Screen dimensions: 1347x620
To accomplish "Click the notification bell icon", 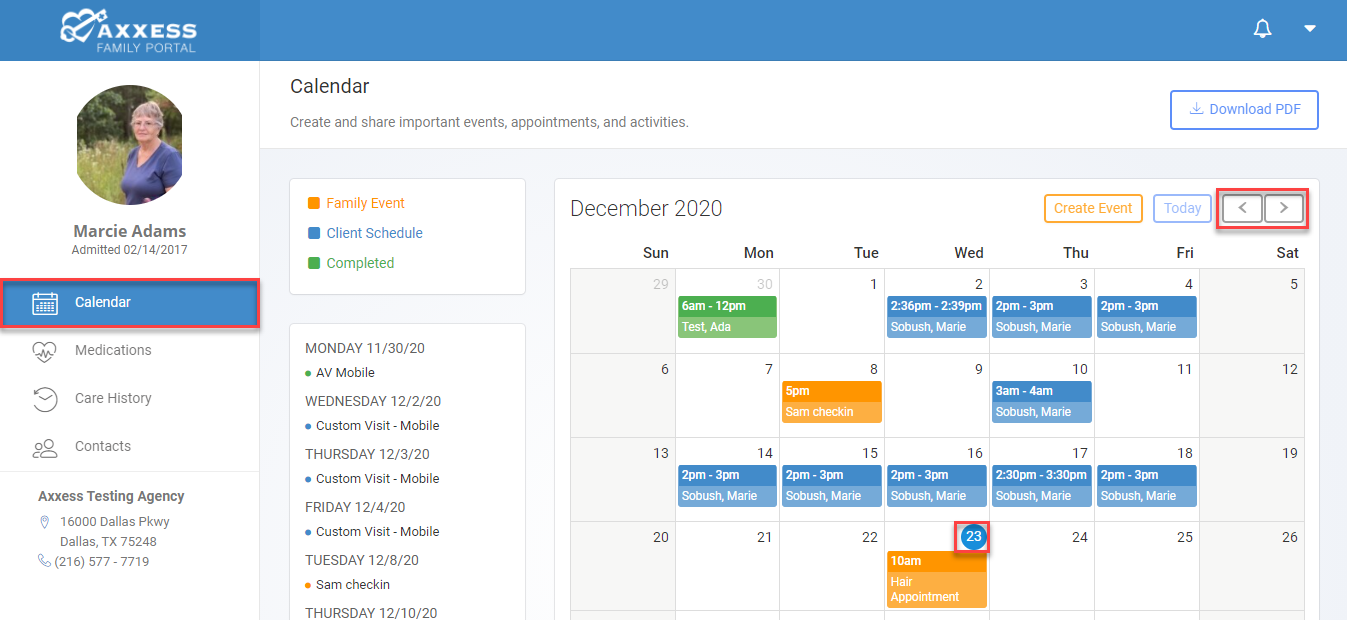I will 1263,29.
